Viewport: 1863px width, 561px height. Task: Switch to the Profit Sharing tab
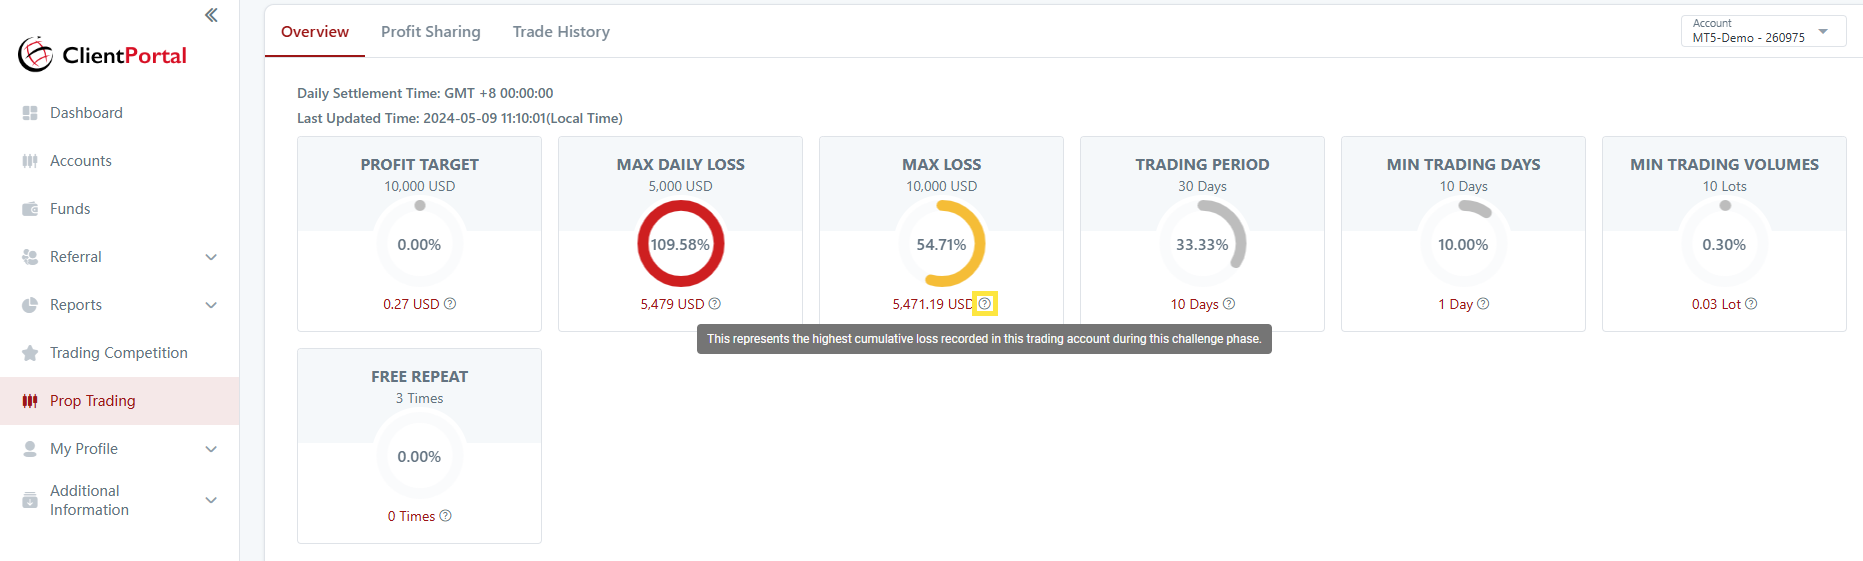pos(430,32)
